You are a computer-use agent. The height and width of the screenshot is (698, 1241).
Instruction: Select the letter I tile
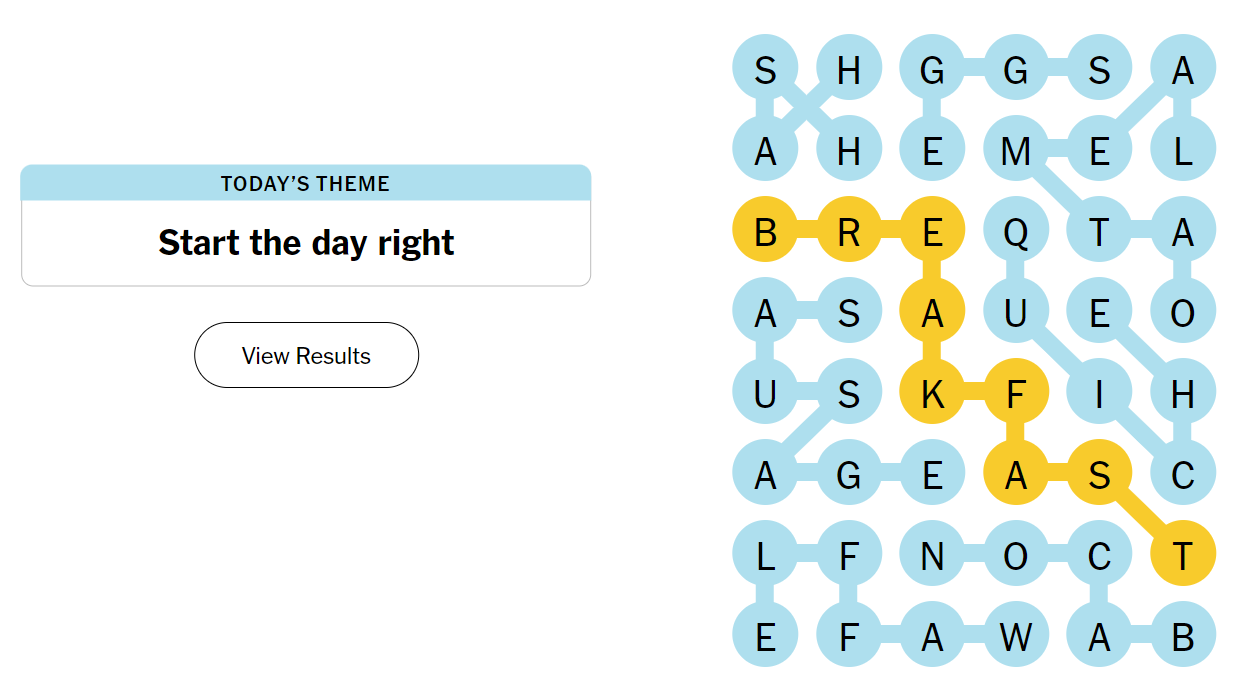tap(1099, 393)
